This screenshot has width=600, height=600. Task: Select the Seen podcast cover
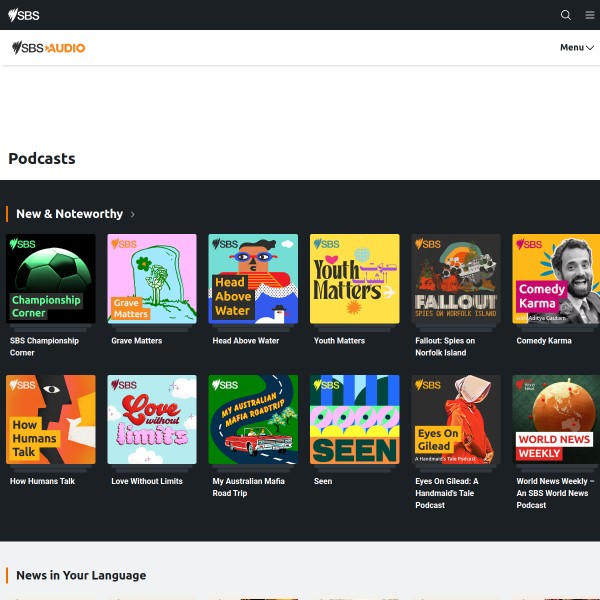[354, 420]
